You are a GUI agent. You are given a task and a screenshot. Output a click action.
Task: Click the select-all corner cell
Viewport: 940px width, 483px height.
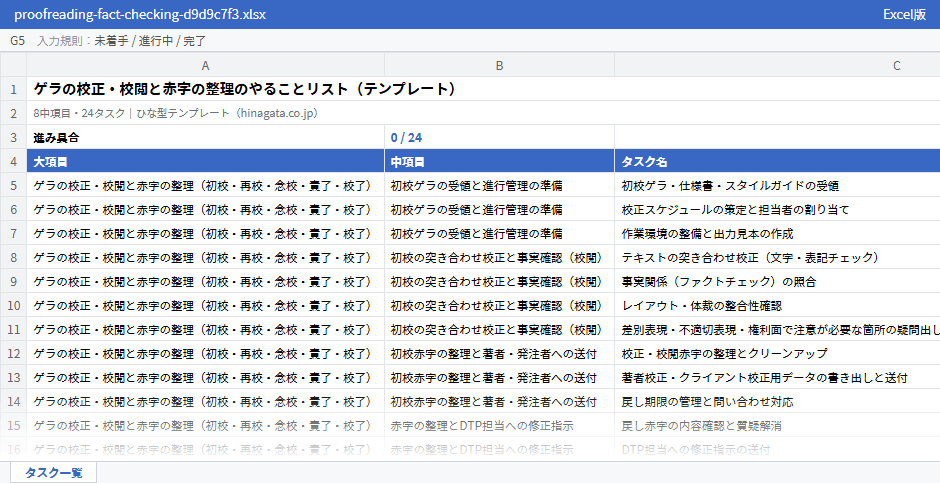[x=13, y=65]
